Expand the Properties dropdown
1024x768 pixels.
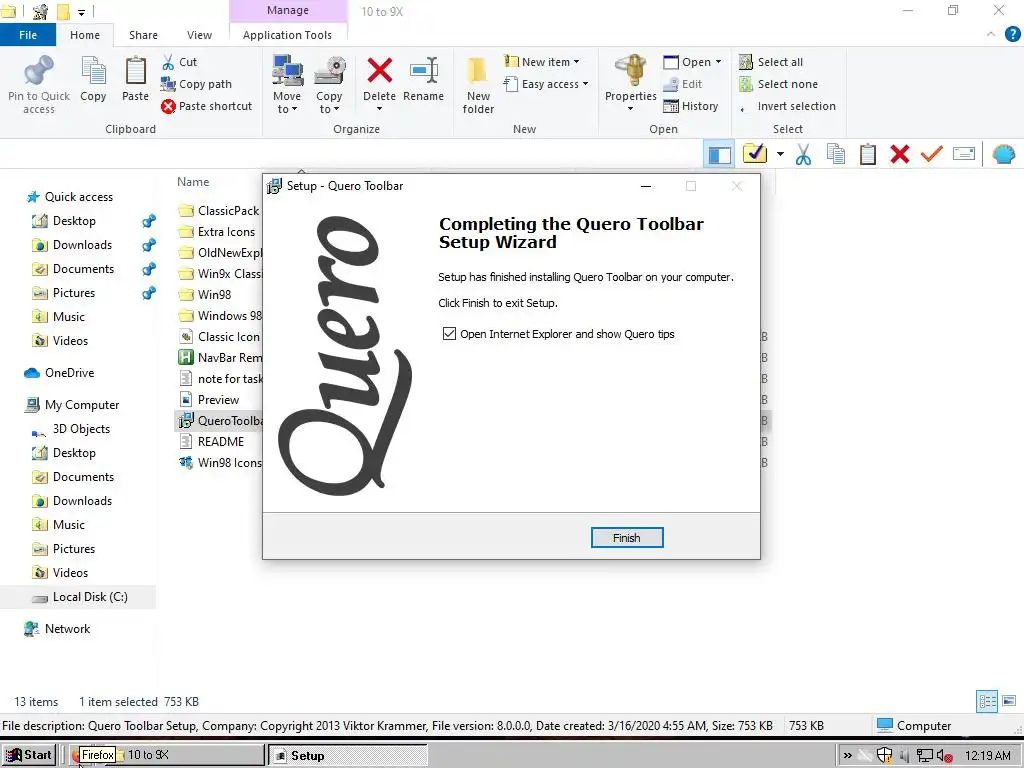630,108
